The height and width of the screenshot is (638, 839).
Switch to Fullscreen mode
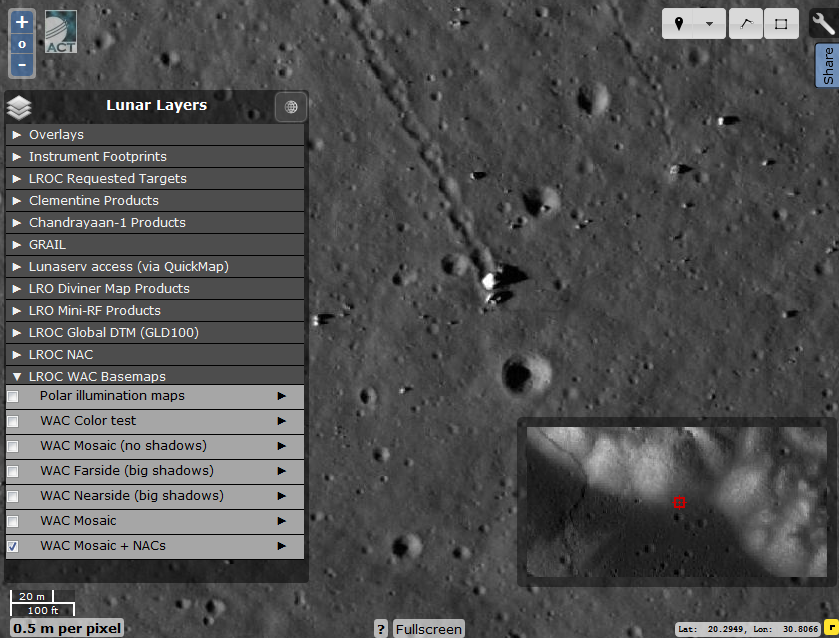point(429,629)
